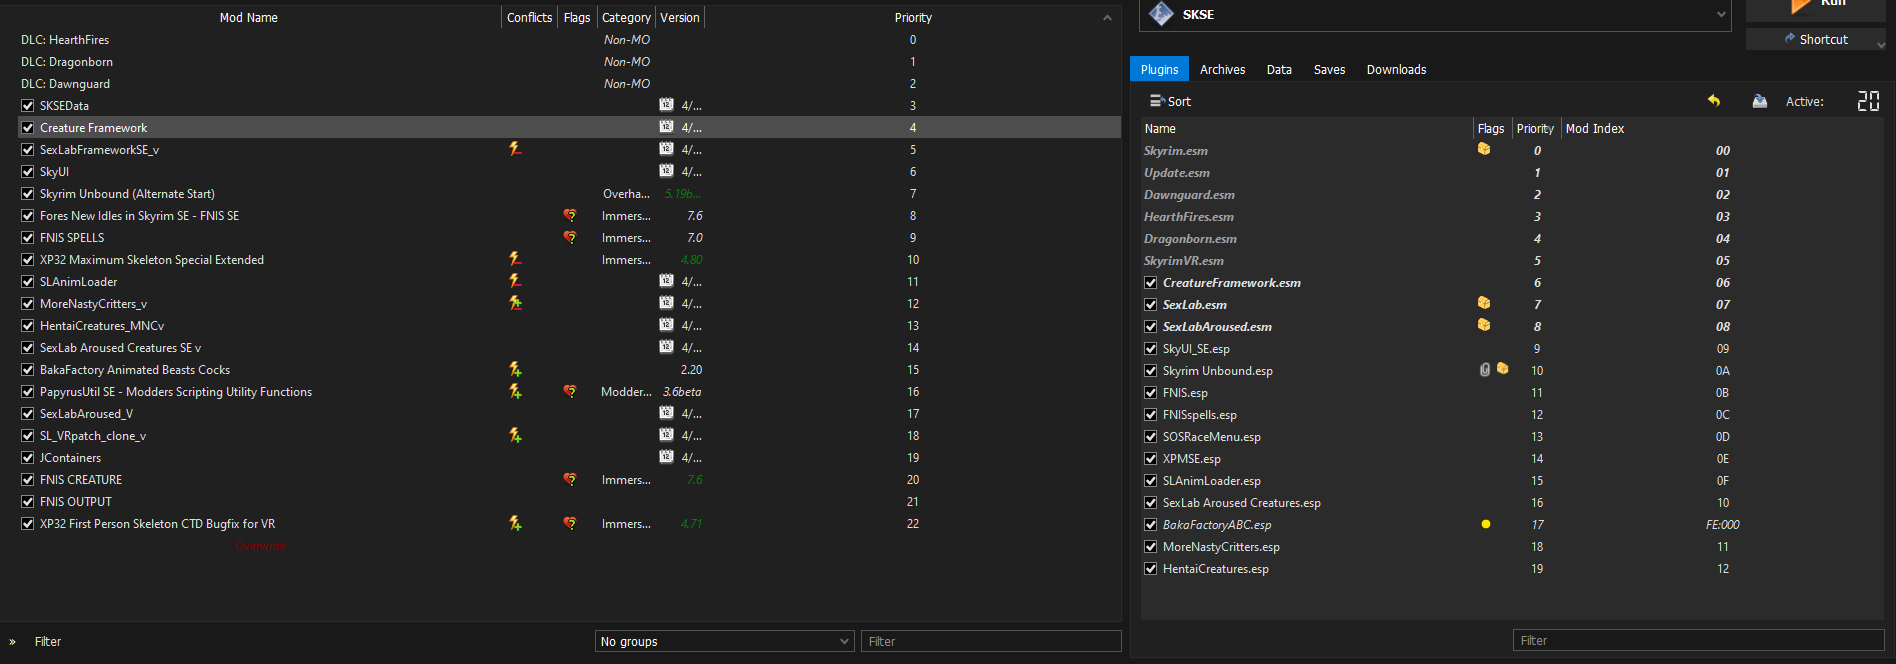Viewport: 1896px width, 664px height.
Task: Open the Downloads tab
Action: coord(1396,69)
